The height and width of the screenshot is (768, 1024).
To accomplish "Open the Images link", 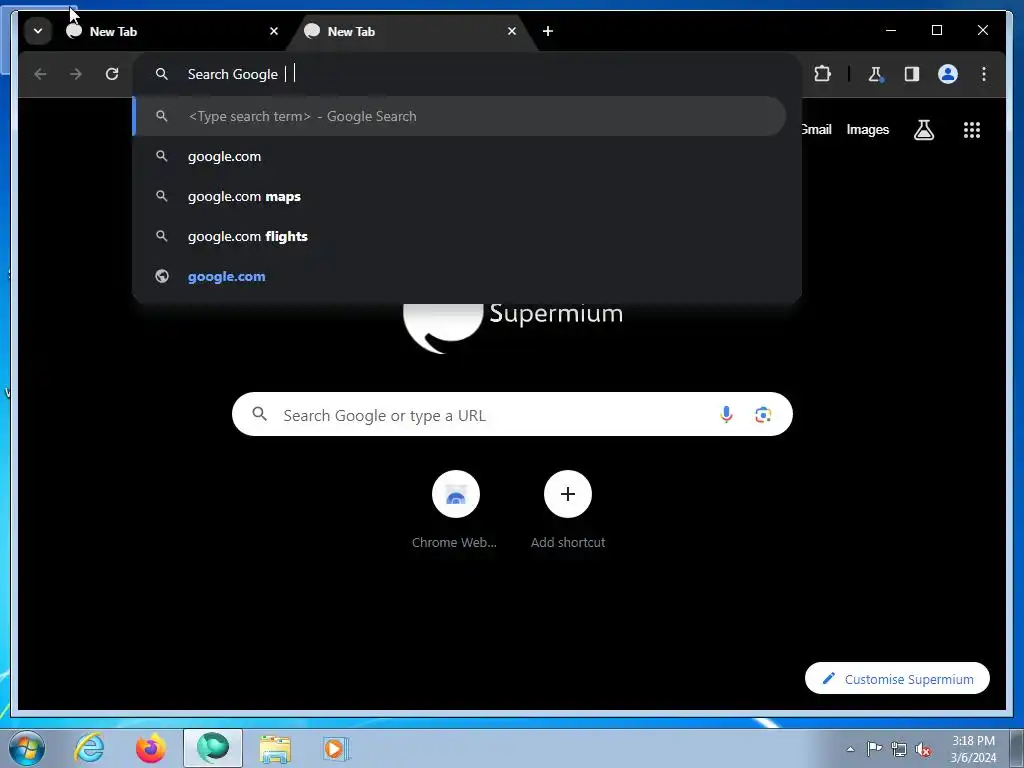I will click(x=867, y=129).
